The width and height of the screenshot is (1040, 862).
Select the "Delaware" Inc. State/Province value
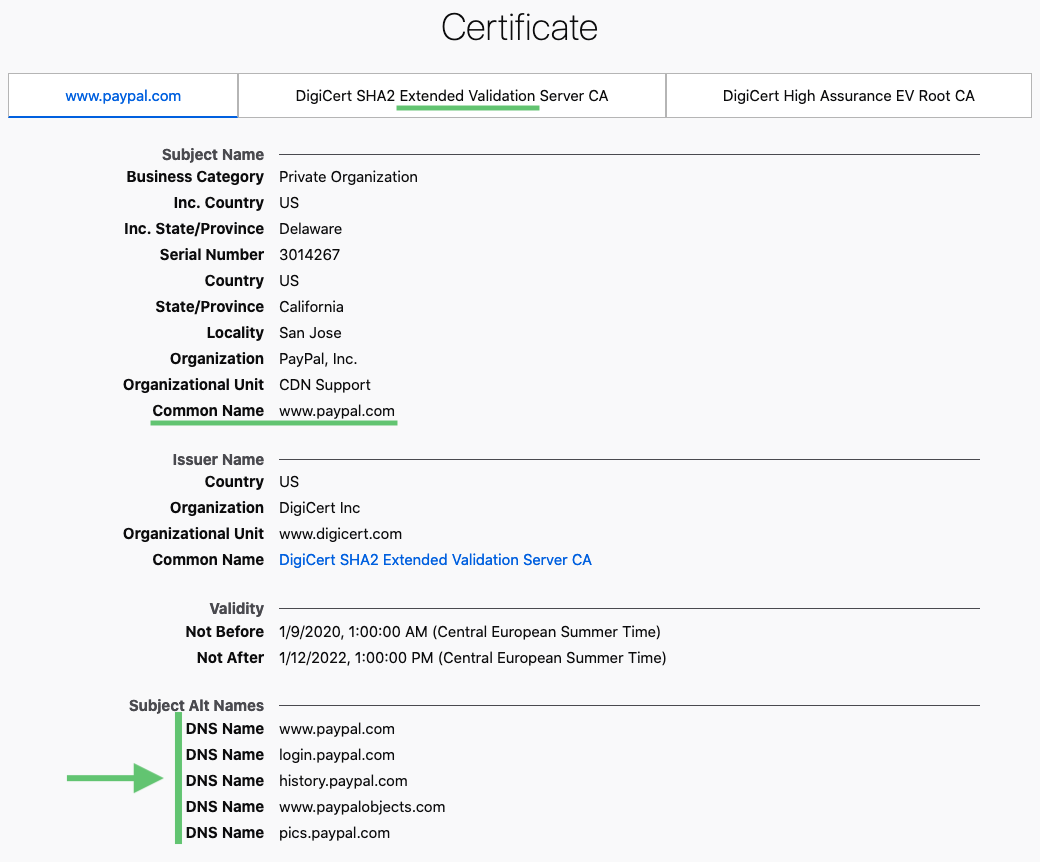tap(310, 229)
